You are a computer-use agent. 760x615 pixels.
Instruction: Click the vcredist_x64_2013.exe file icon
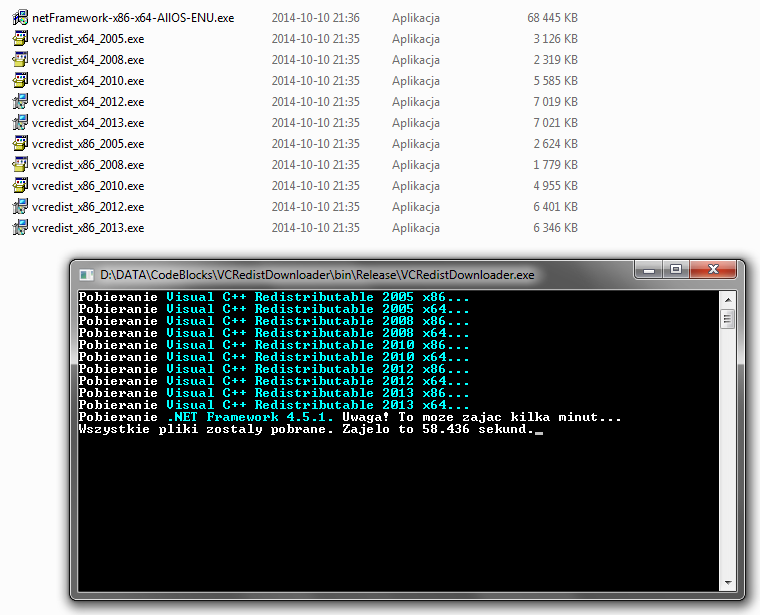20,123
